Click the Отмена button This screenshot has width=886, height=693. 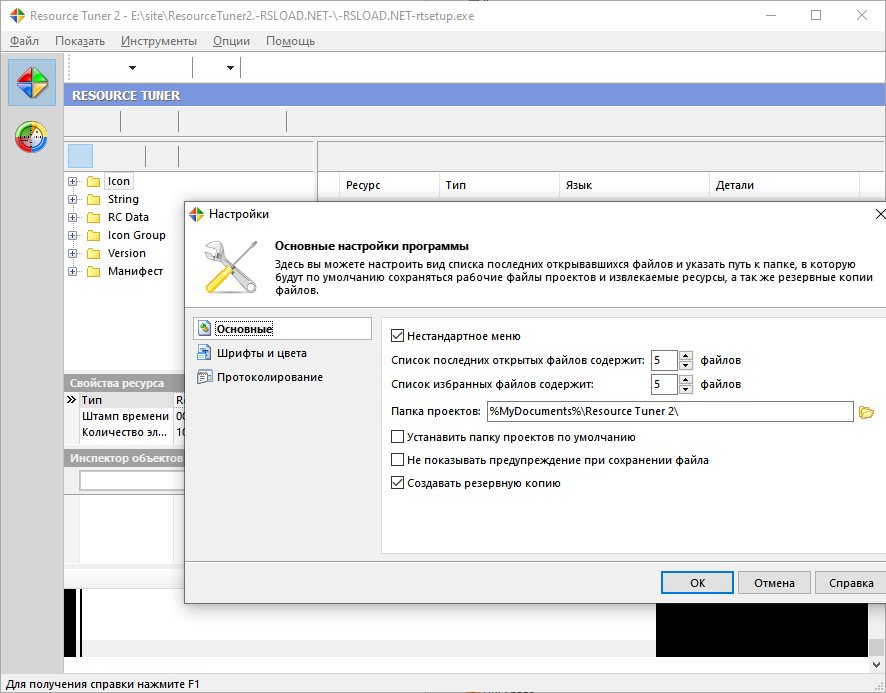(x=774, y=583)
